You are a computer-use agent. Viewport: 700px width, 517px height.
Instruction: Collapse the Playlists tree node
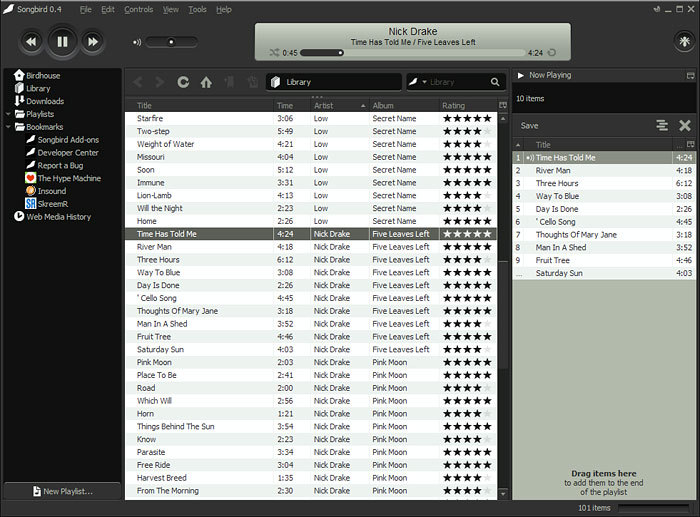8,114
